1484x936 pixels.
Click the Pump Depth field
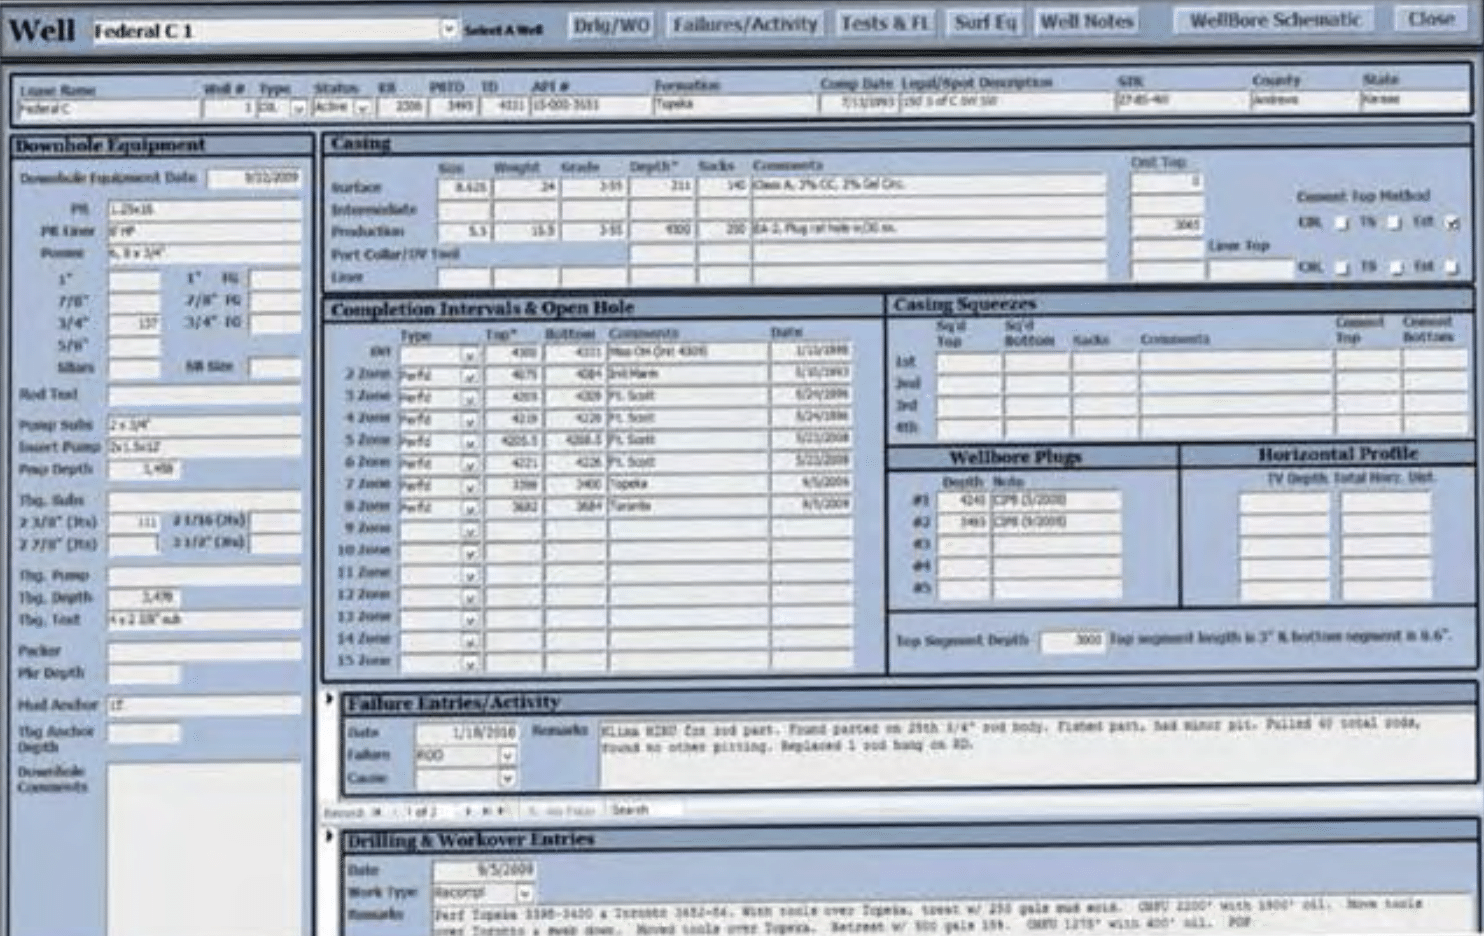pos(145,470)
